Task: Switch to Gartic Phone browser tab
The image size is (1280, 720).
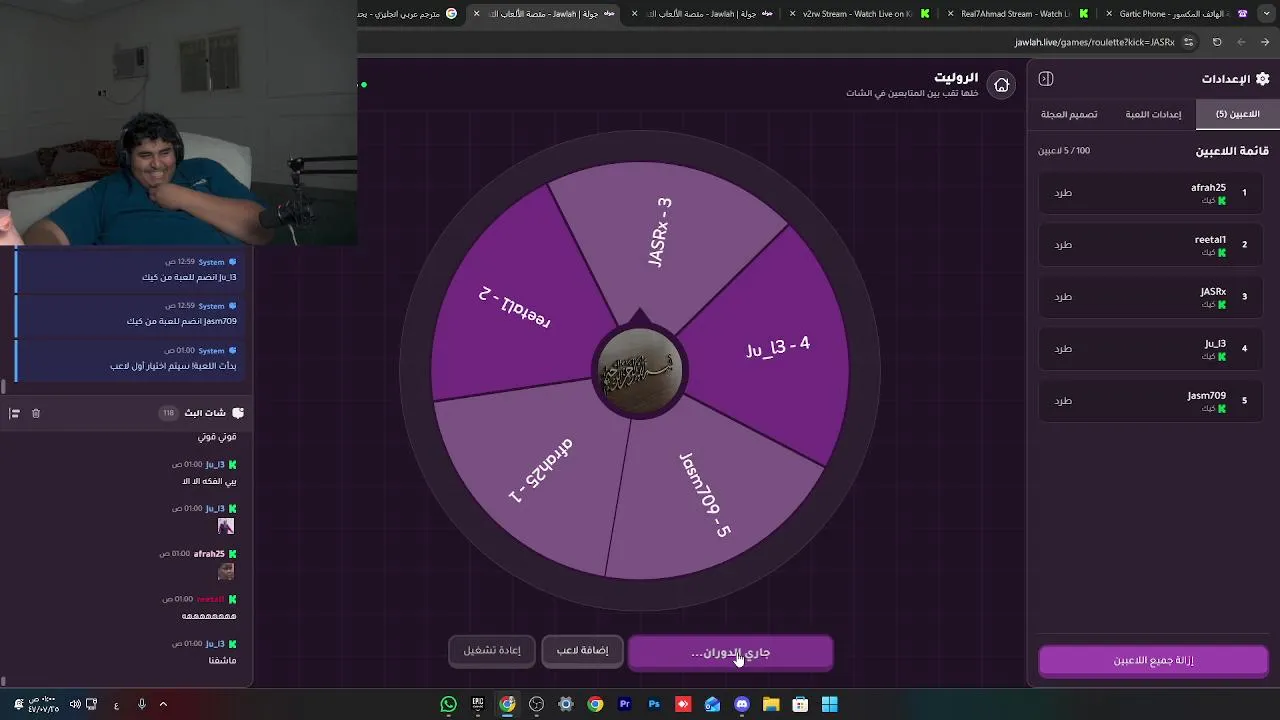Action: (1176, 14)
